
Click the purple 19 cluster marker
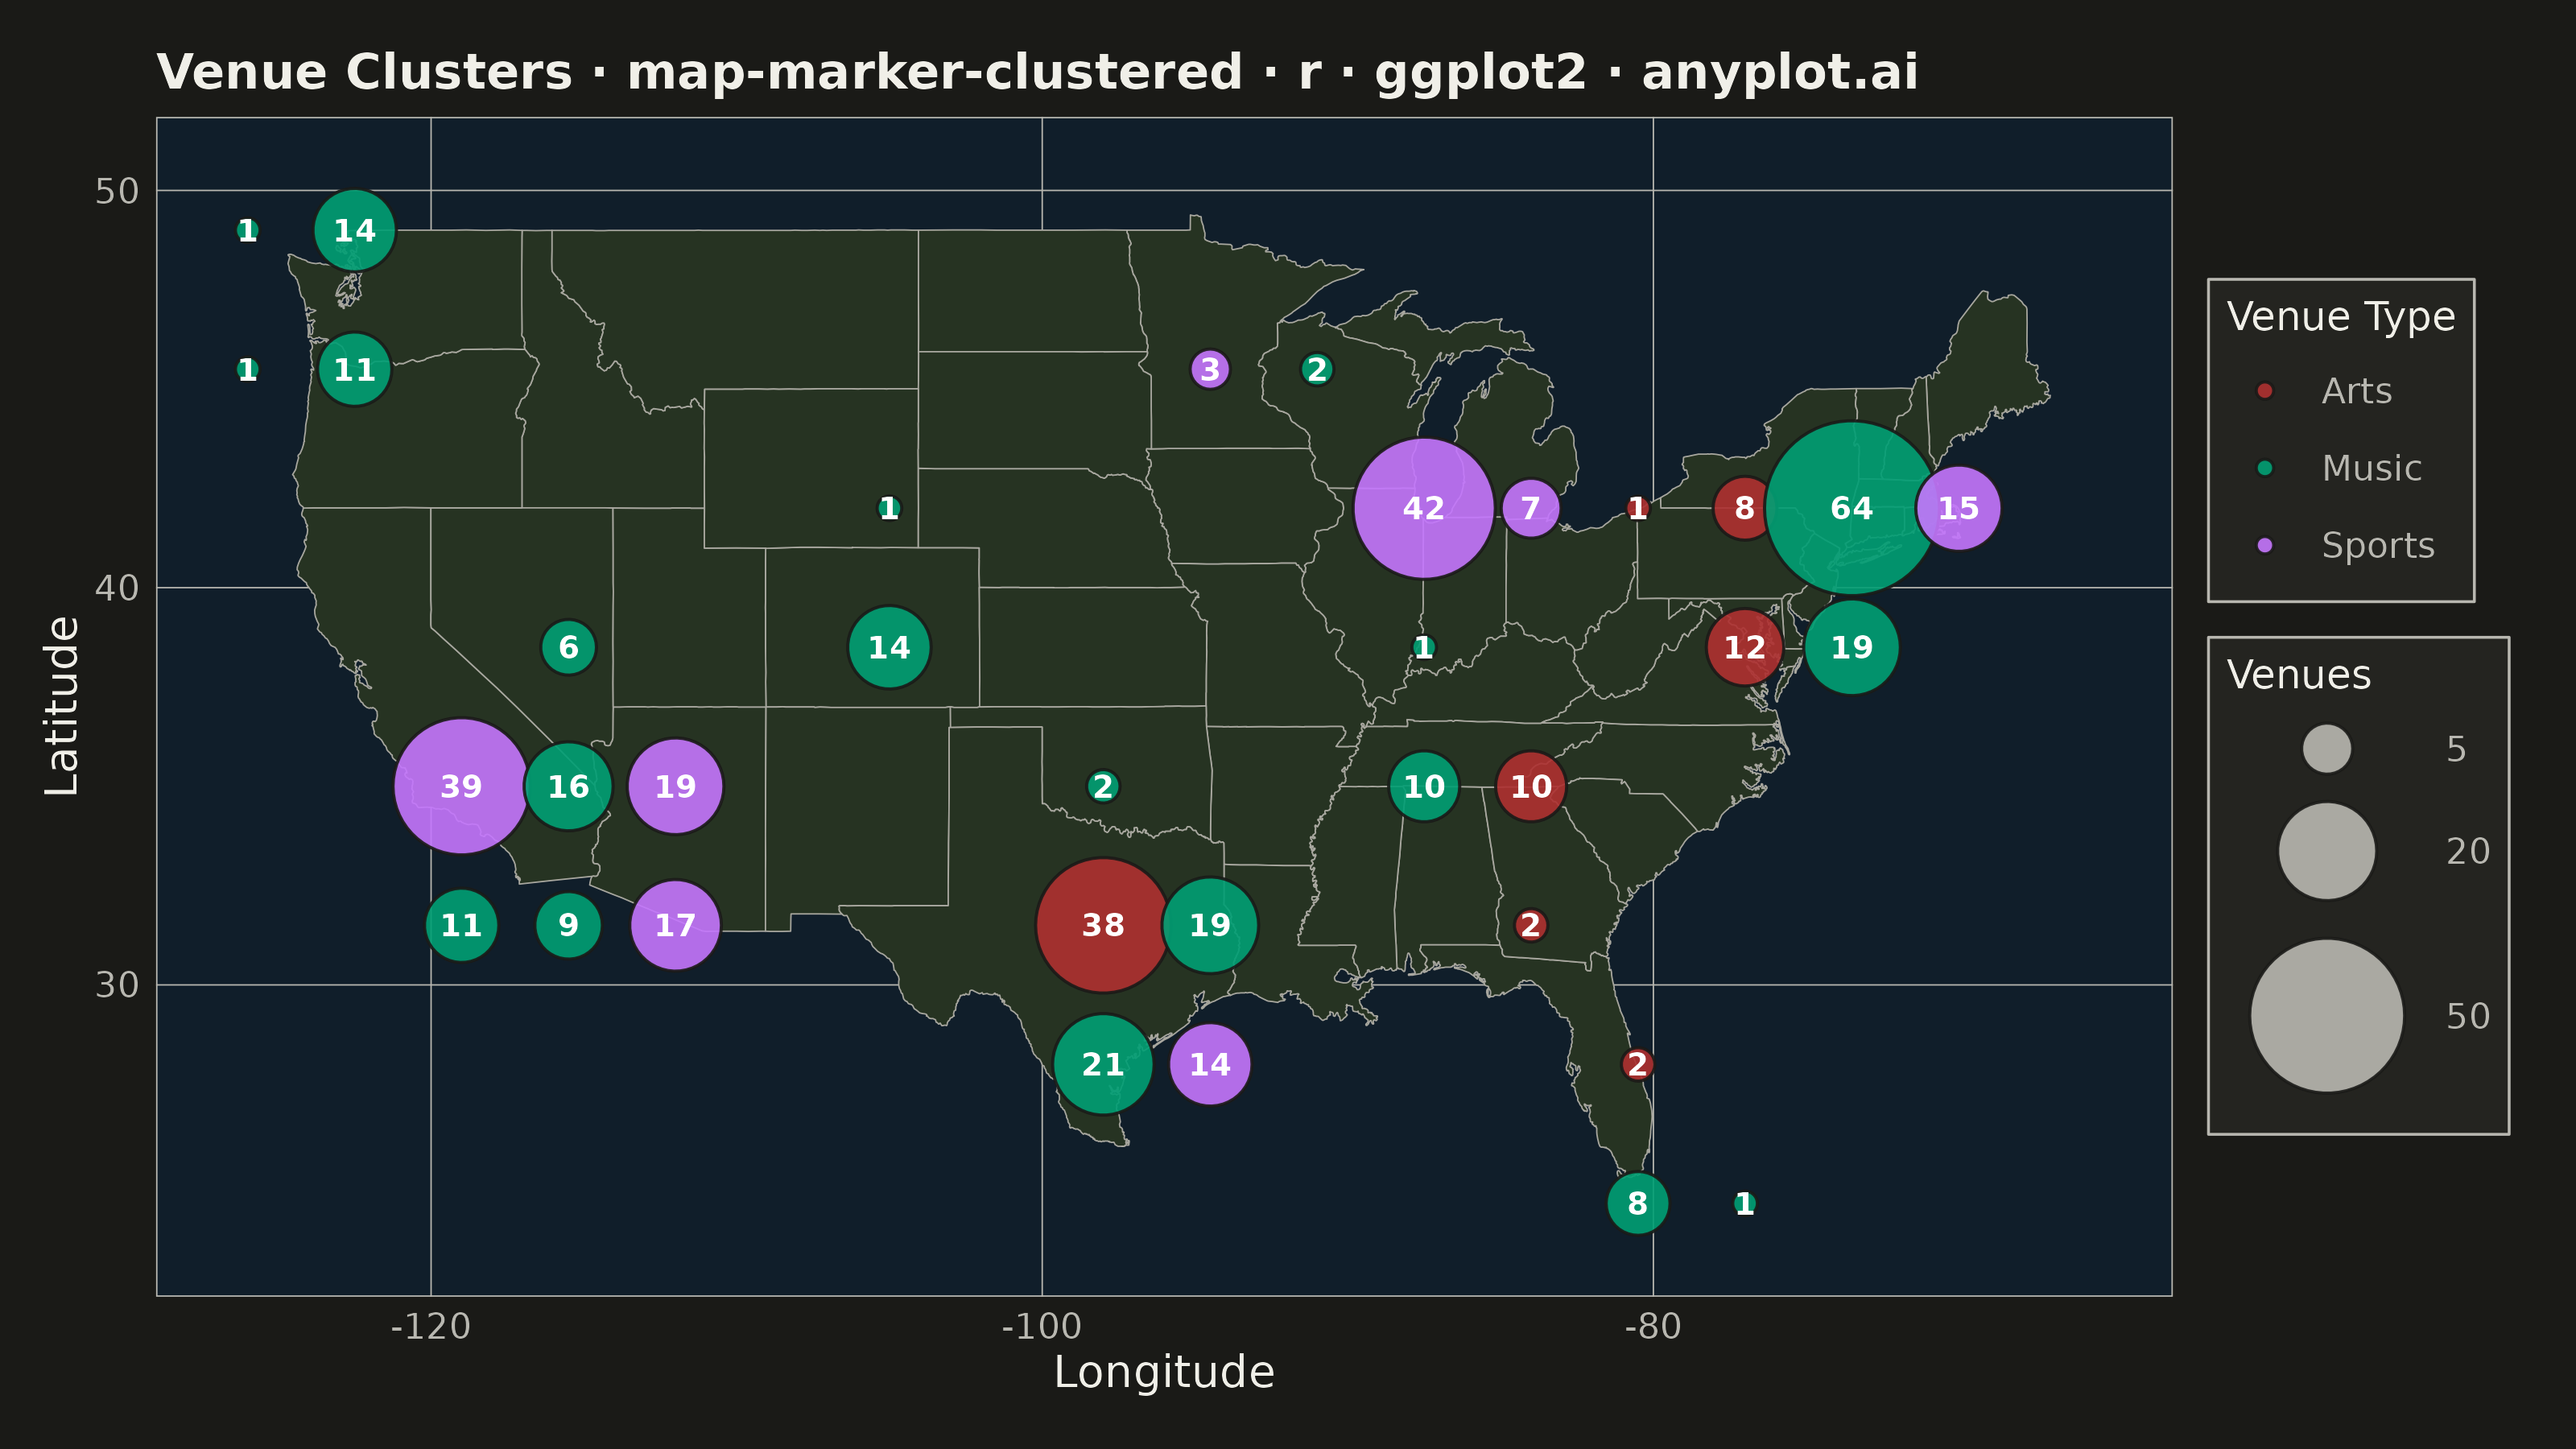[x=675, y=786]
